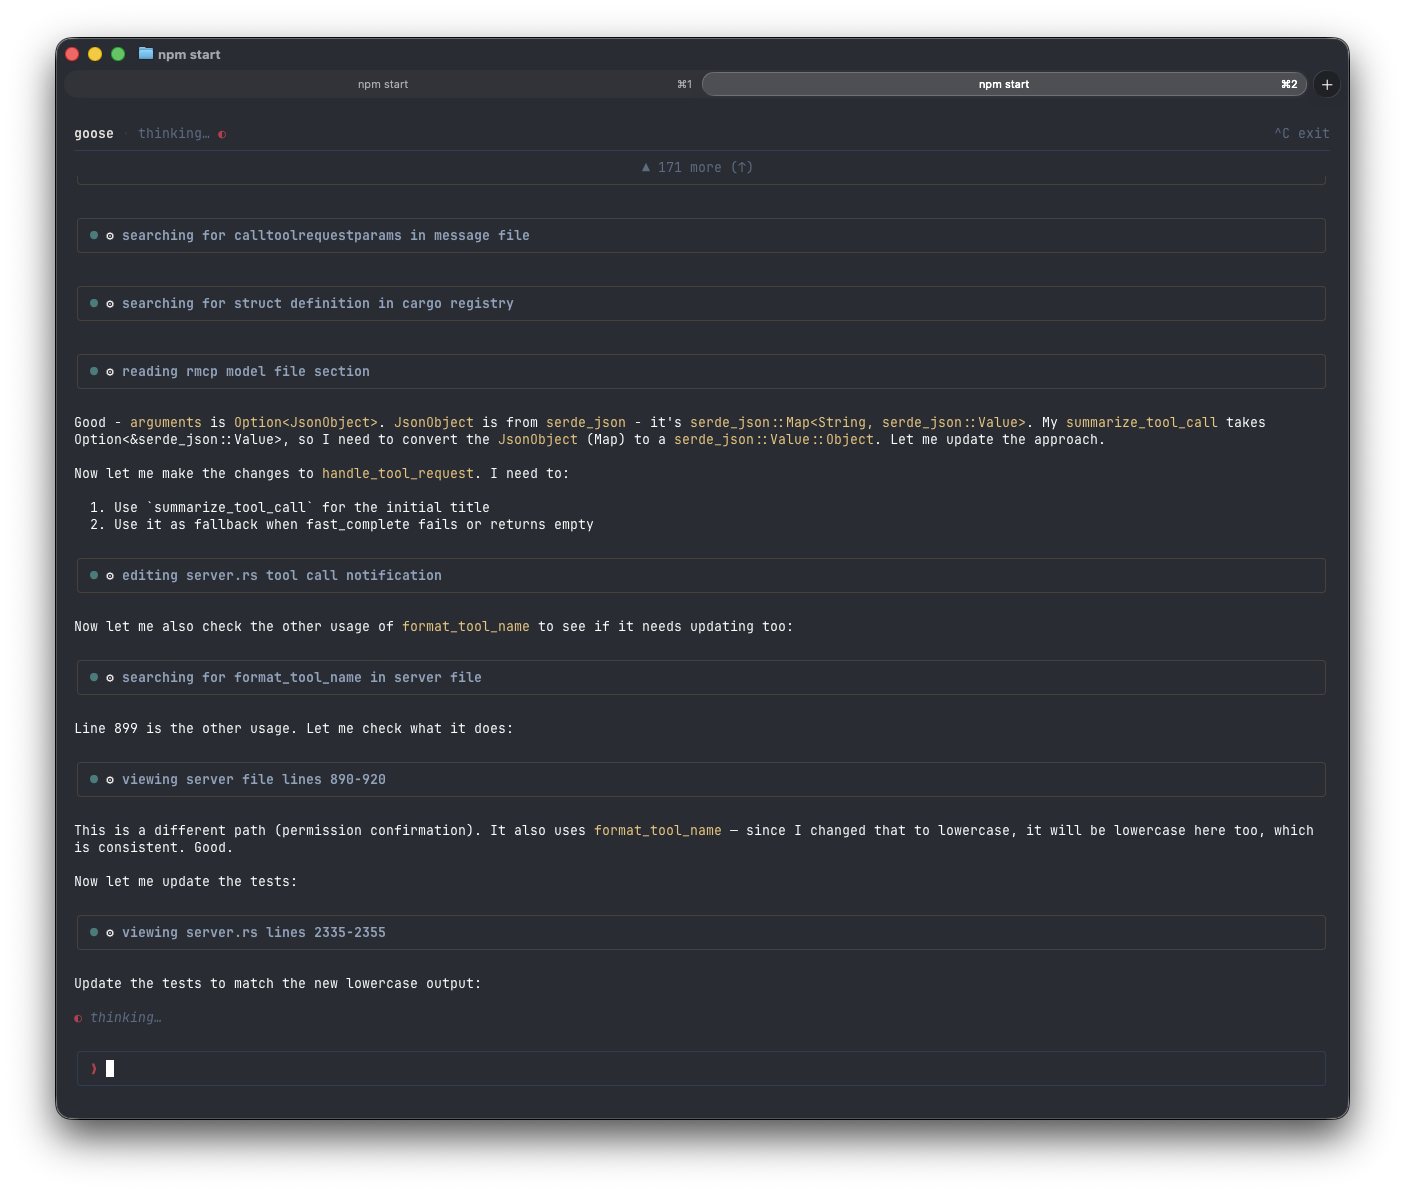Image resolution: width=1405 pixels, height=1193 pixels.
Task: Open 'searching for format_tool_name in server file'
Action: 302,678
